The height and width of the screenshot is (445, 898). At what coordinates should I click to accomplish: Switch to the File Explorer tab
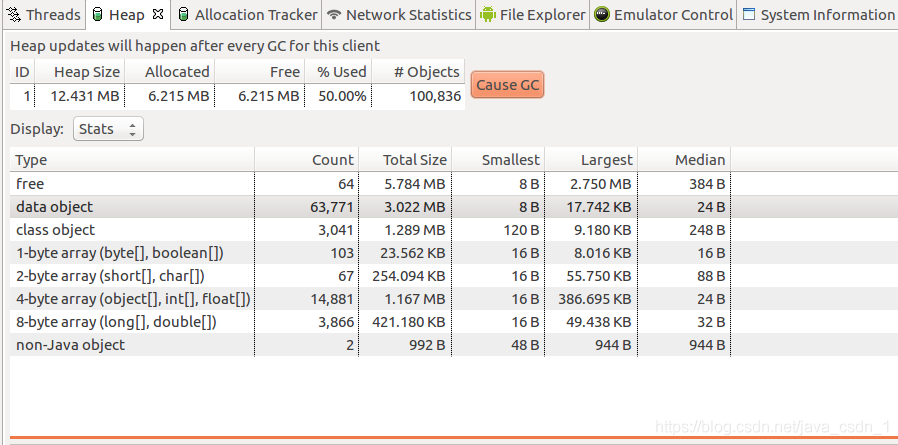coord(533,15)
